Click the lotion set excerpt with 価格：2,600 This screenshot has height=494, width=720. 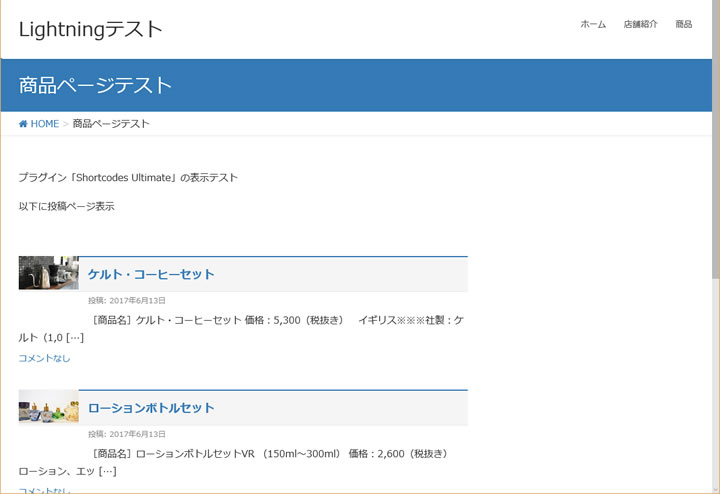[233, 462]
